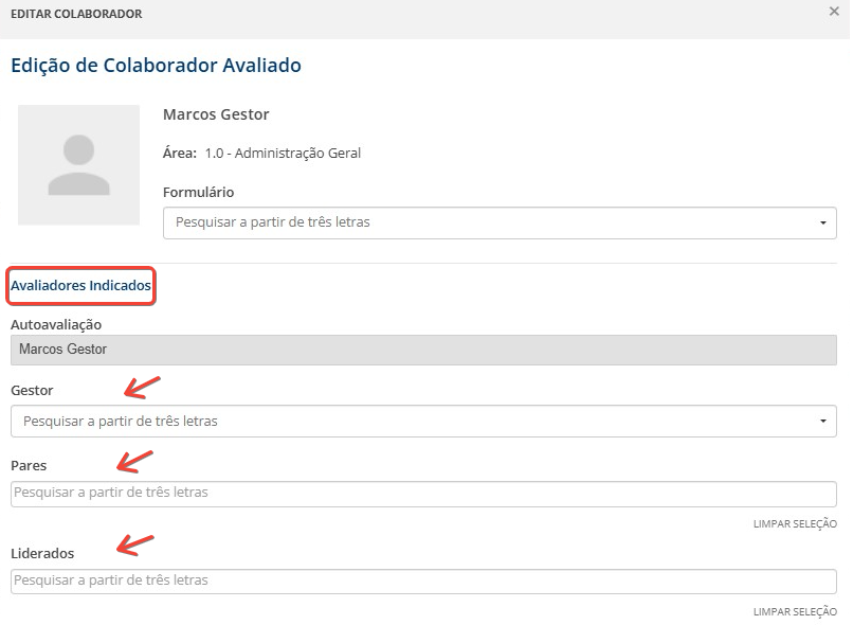Screen dimensions: 850x625
Task: Click the profile avatar placeholder image
Action: pos(78,164)
